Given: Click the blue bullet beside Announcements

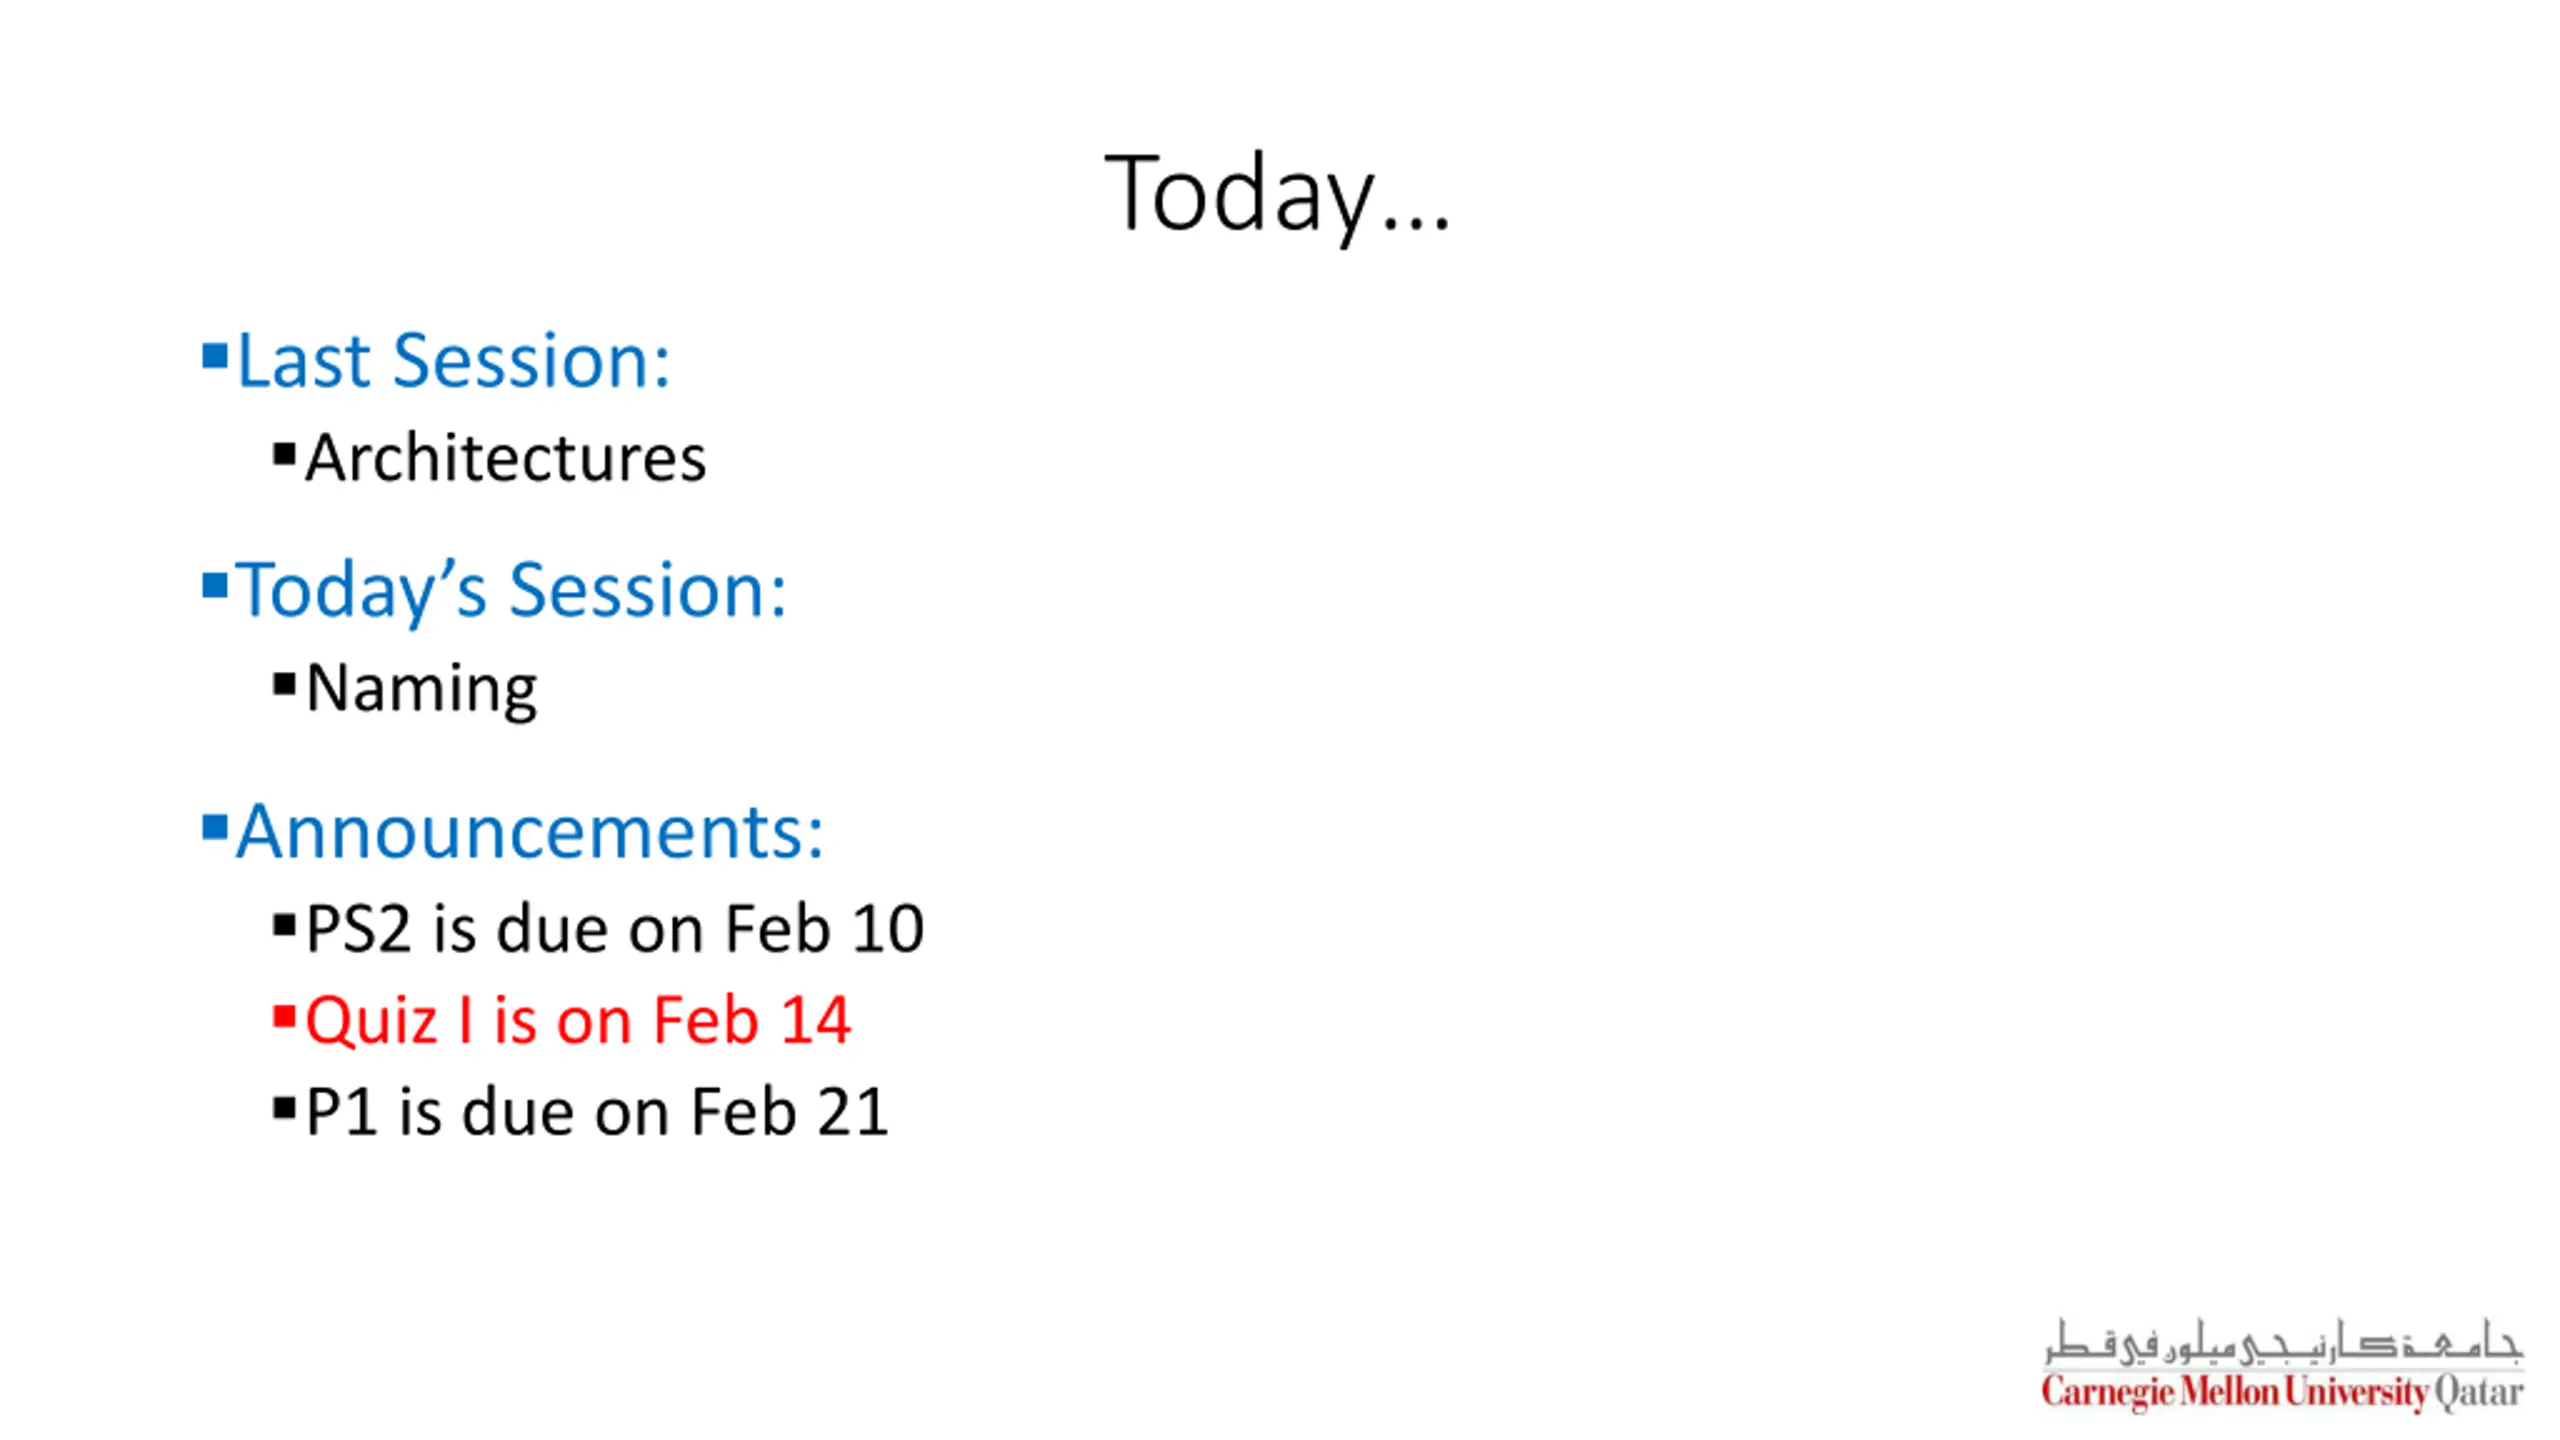Looking at the screenshot, I should click(214, 827).
